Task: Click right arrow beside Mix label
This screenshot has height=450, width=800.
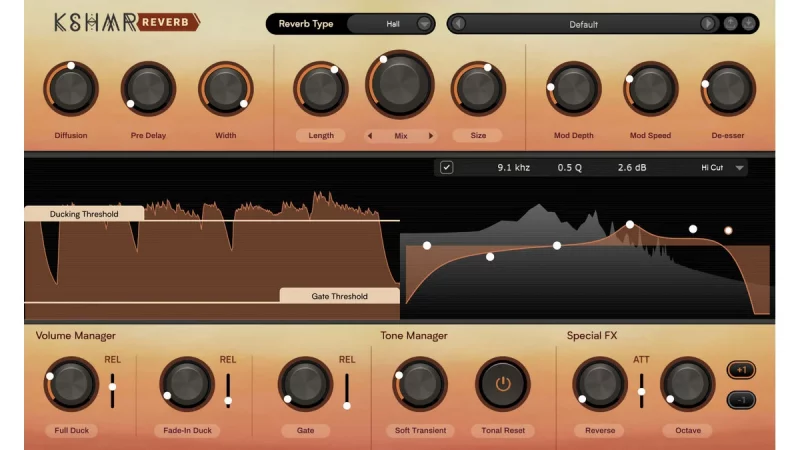Action: (x=431, y=136)
